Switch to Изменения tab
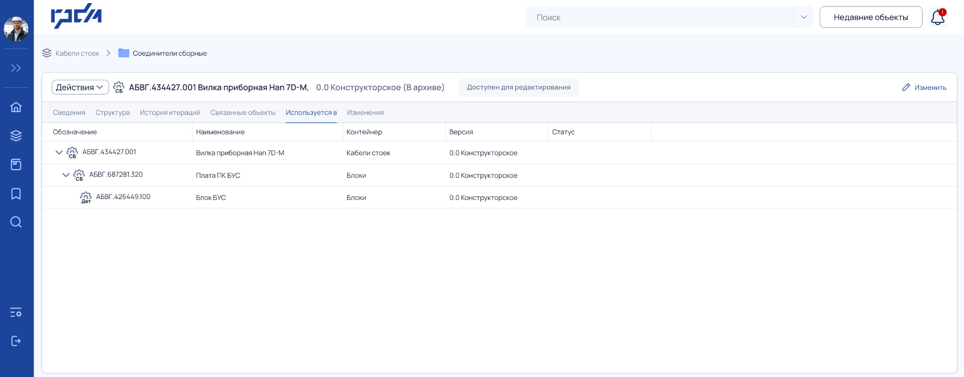 (365, 113)
